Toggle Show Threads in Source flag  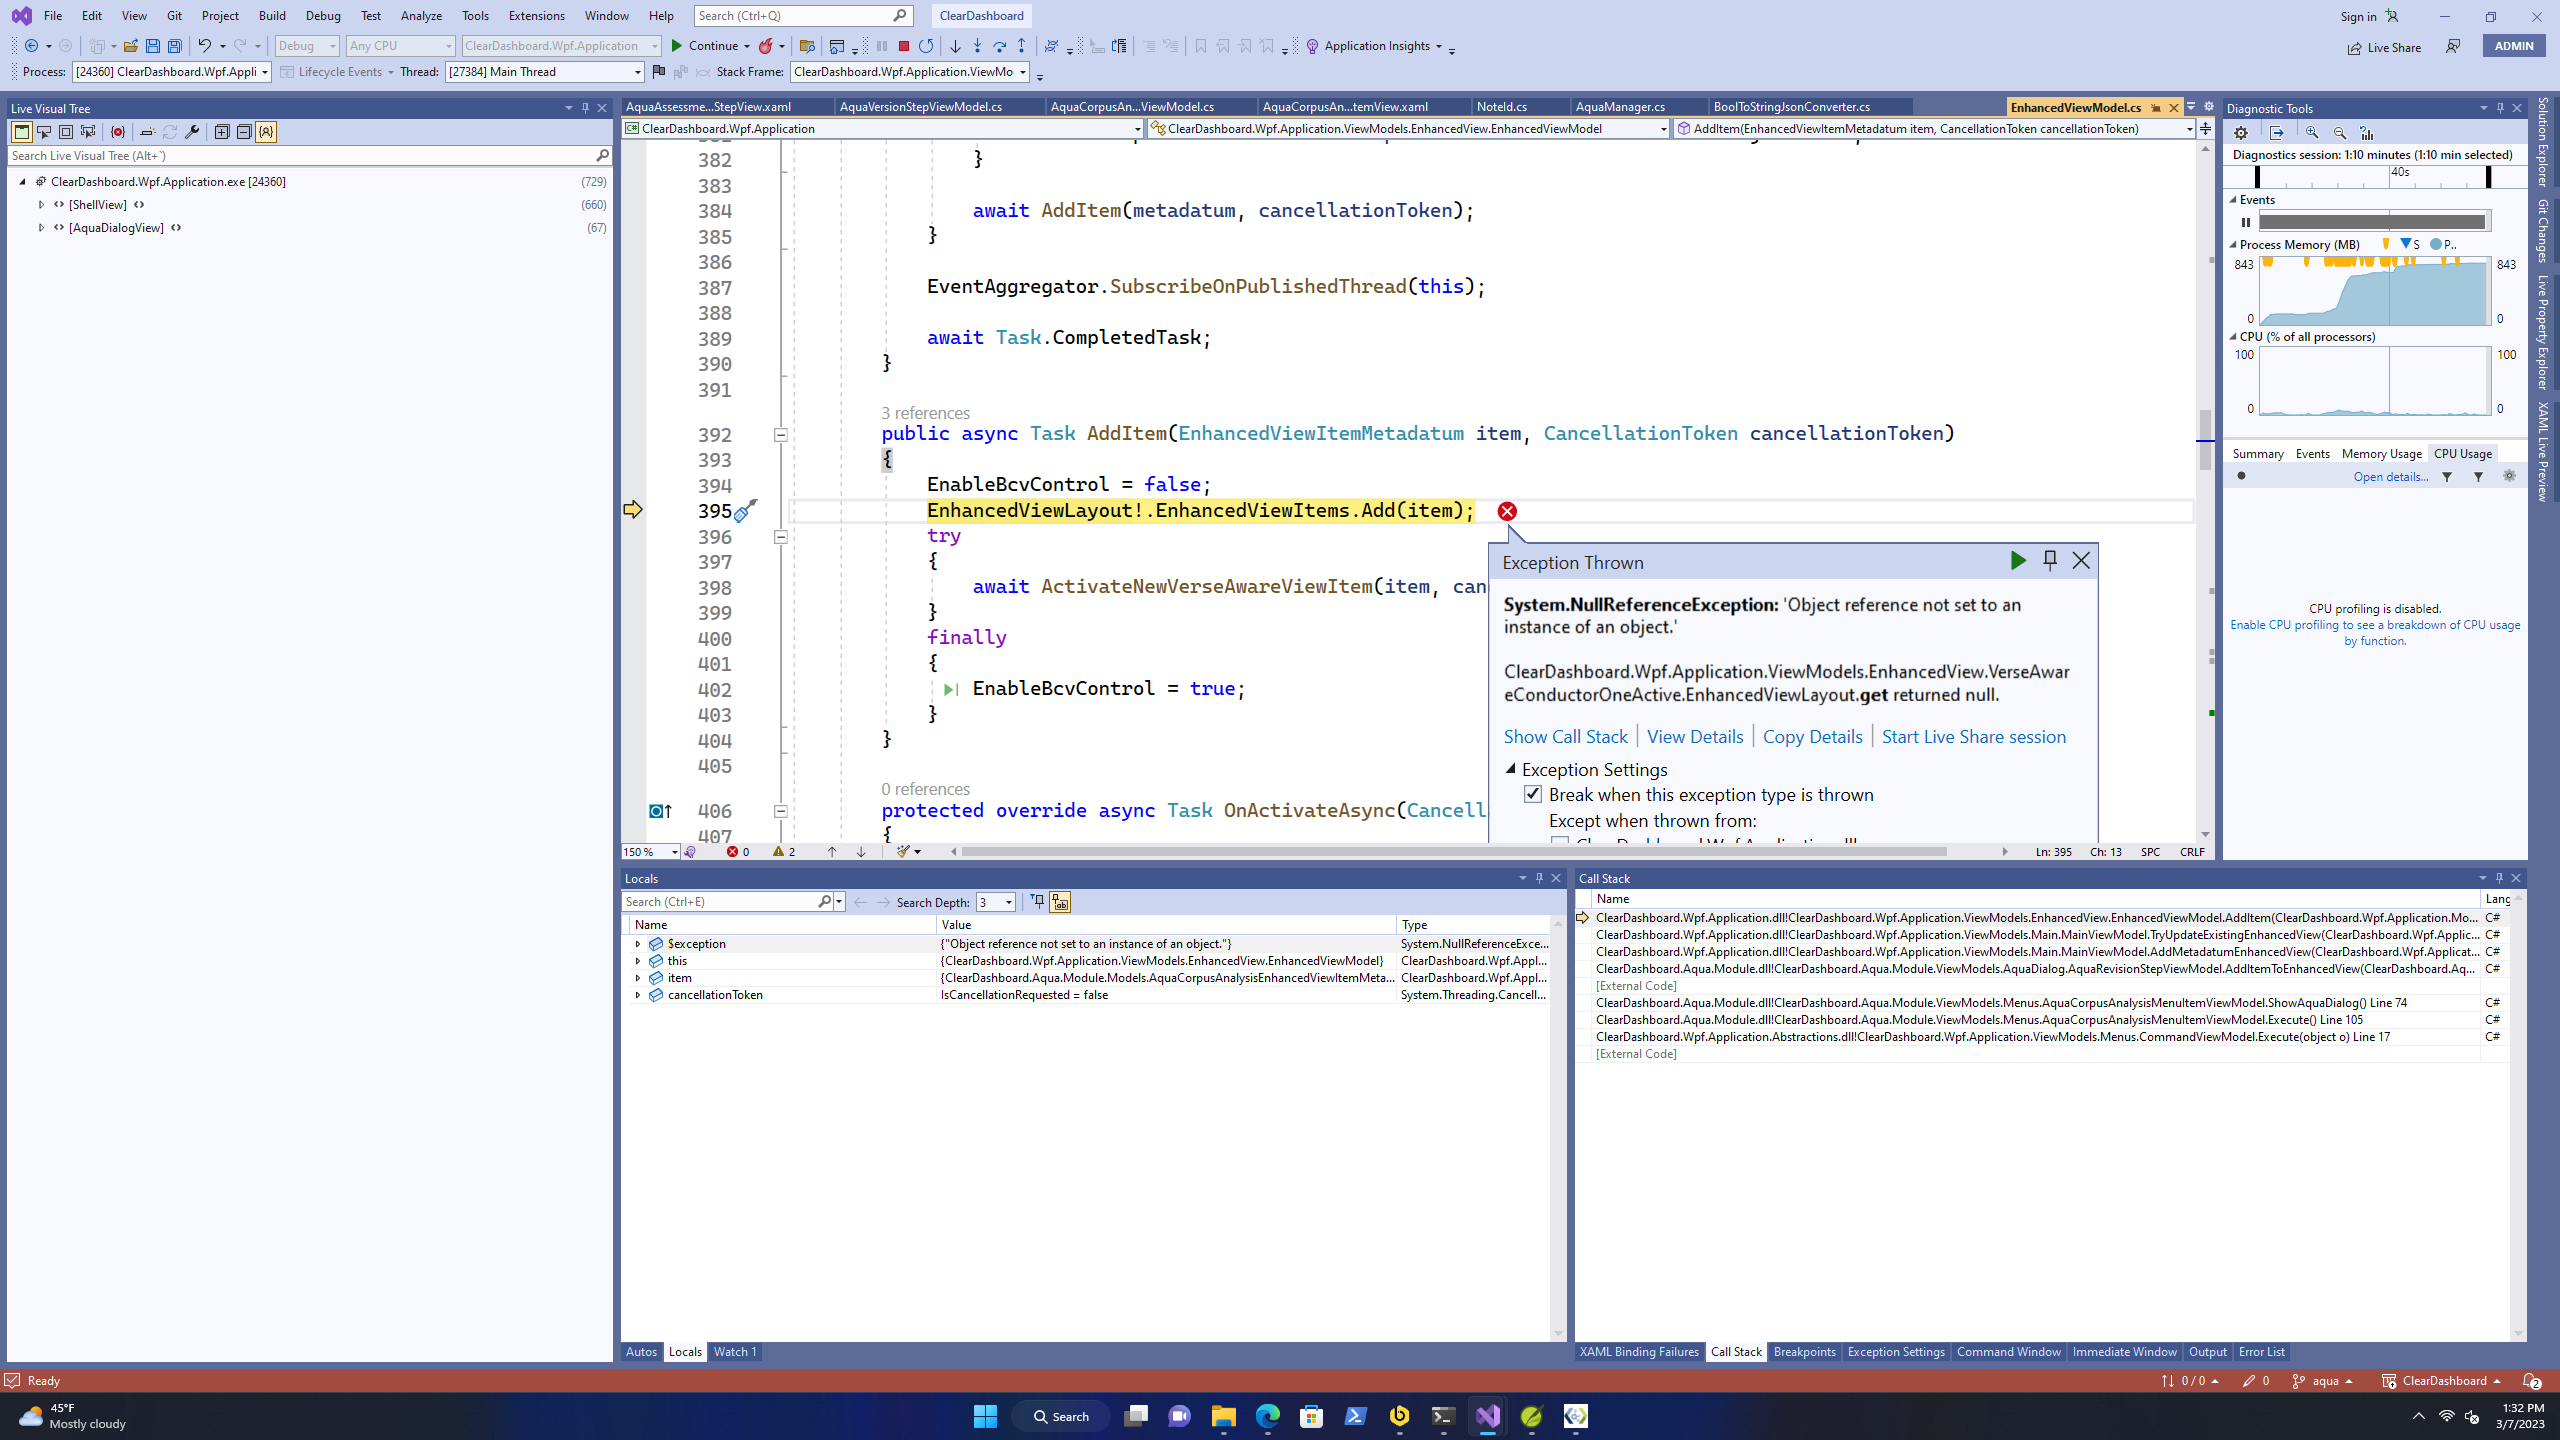(x=658, y=72)
